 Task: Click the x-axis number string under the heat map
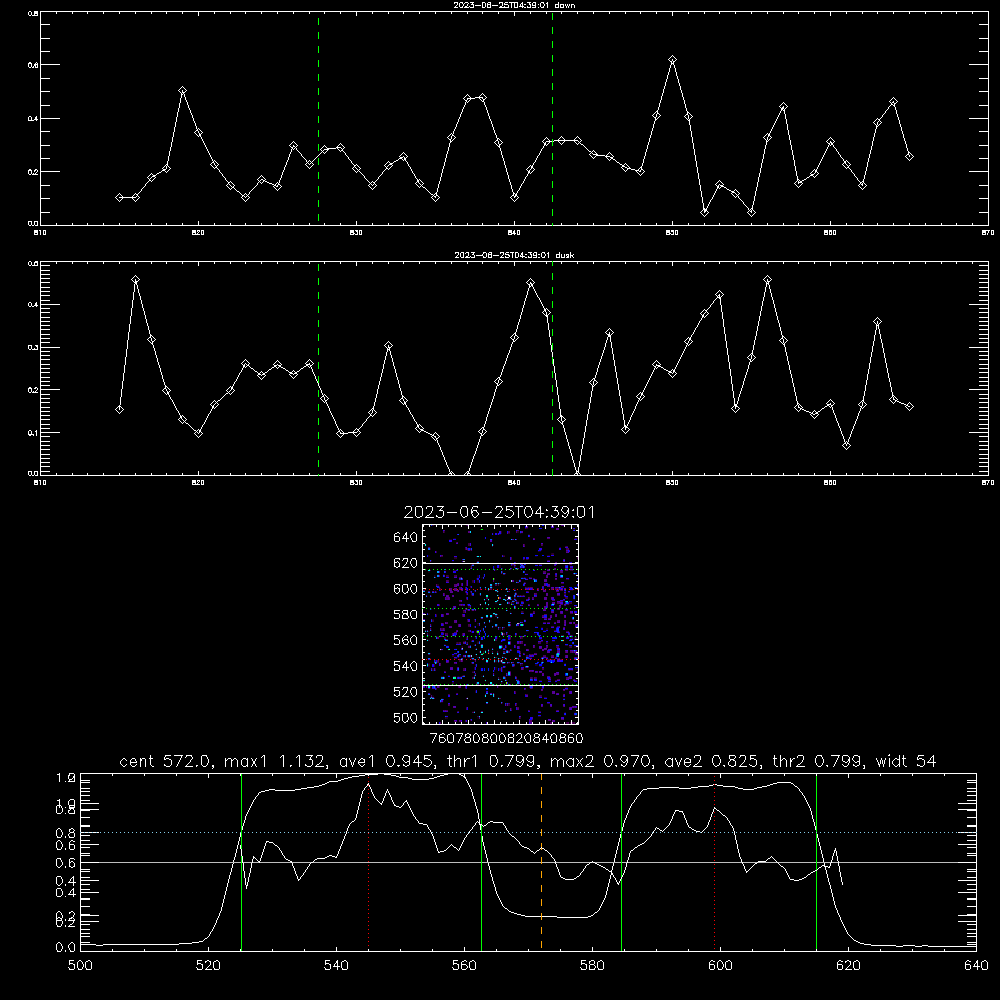(506, 738)
